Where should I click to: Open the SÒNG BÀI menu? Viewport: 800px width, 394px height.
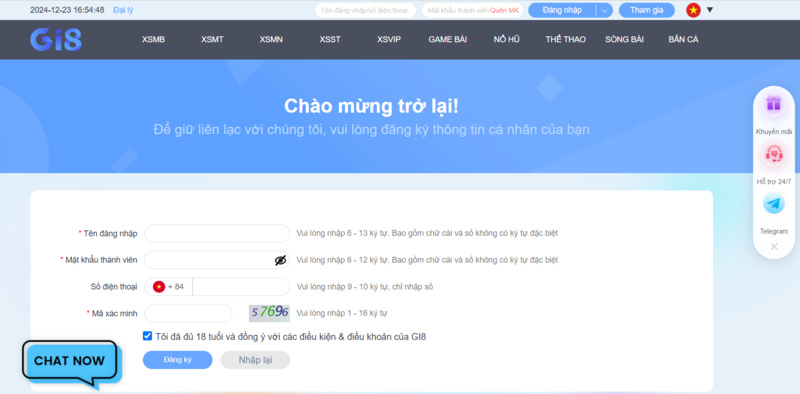pyautogui.click(x=624, y=39)
